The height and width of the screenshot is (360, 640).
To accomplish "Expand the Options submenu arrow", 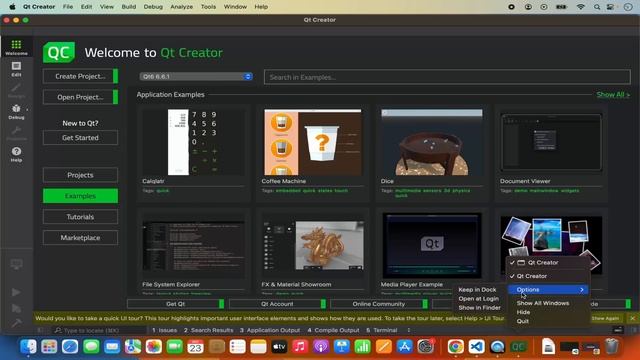I will (582, 289).
